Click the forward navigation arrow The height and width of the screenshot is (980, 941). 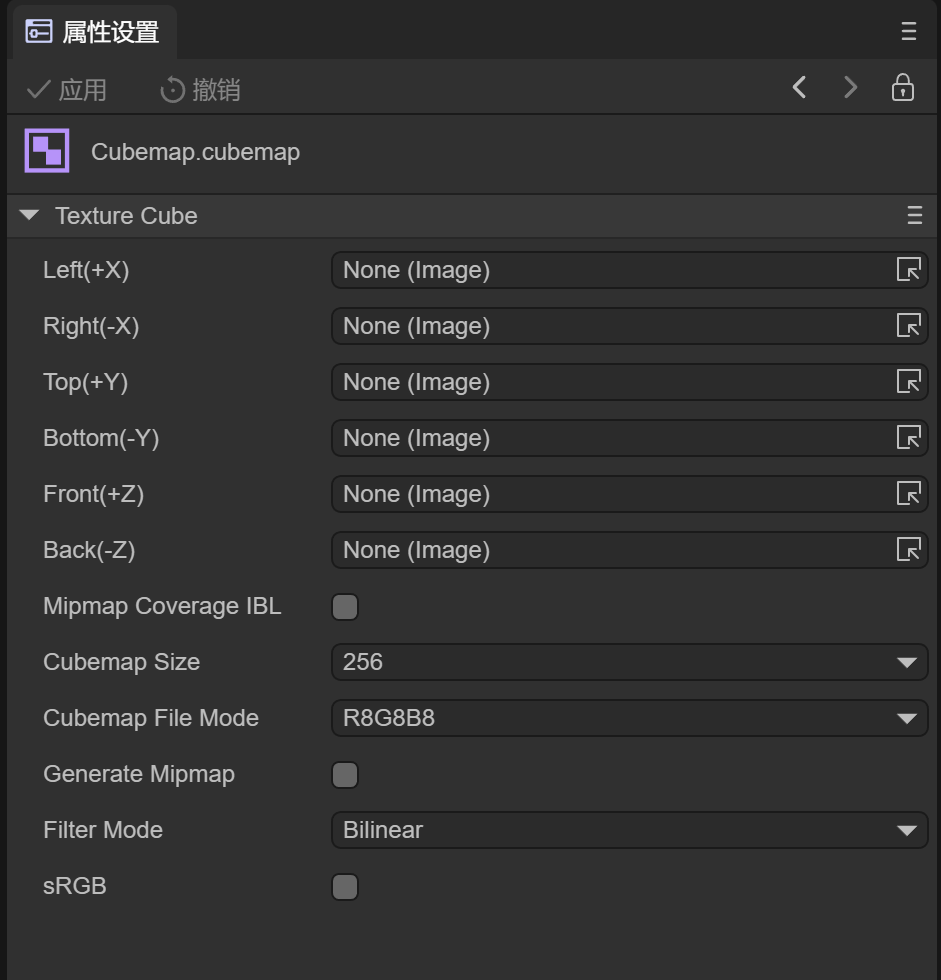pos(851,88)
